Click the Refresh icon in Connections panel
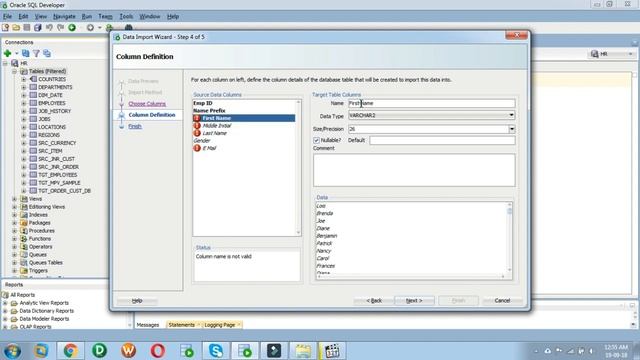The height and width of the screenshot is (360, 640). [25, 53]
